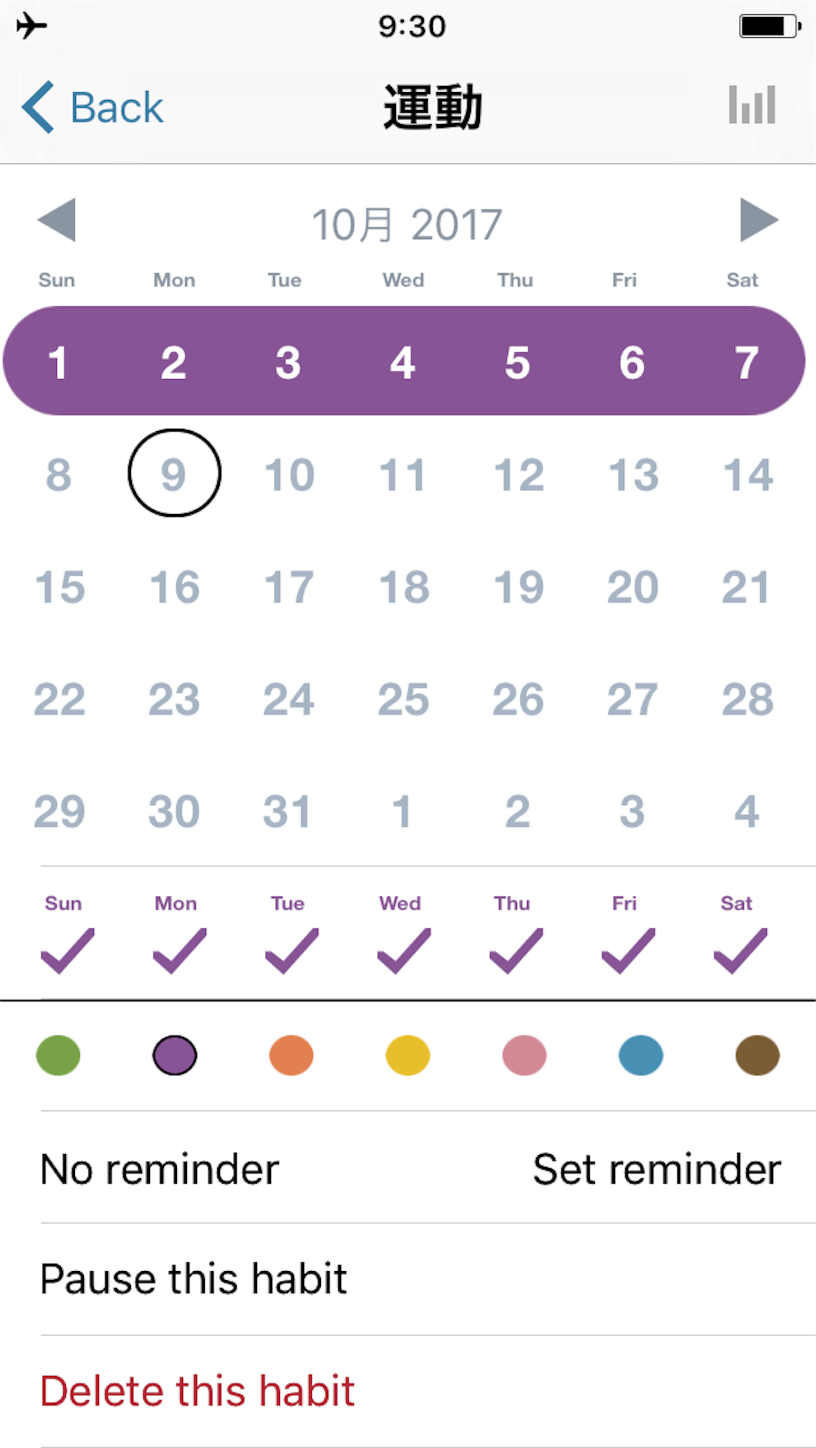Choose the green color dot

[x=58, y=1055]
